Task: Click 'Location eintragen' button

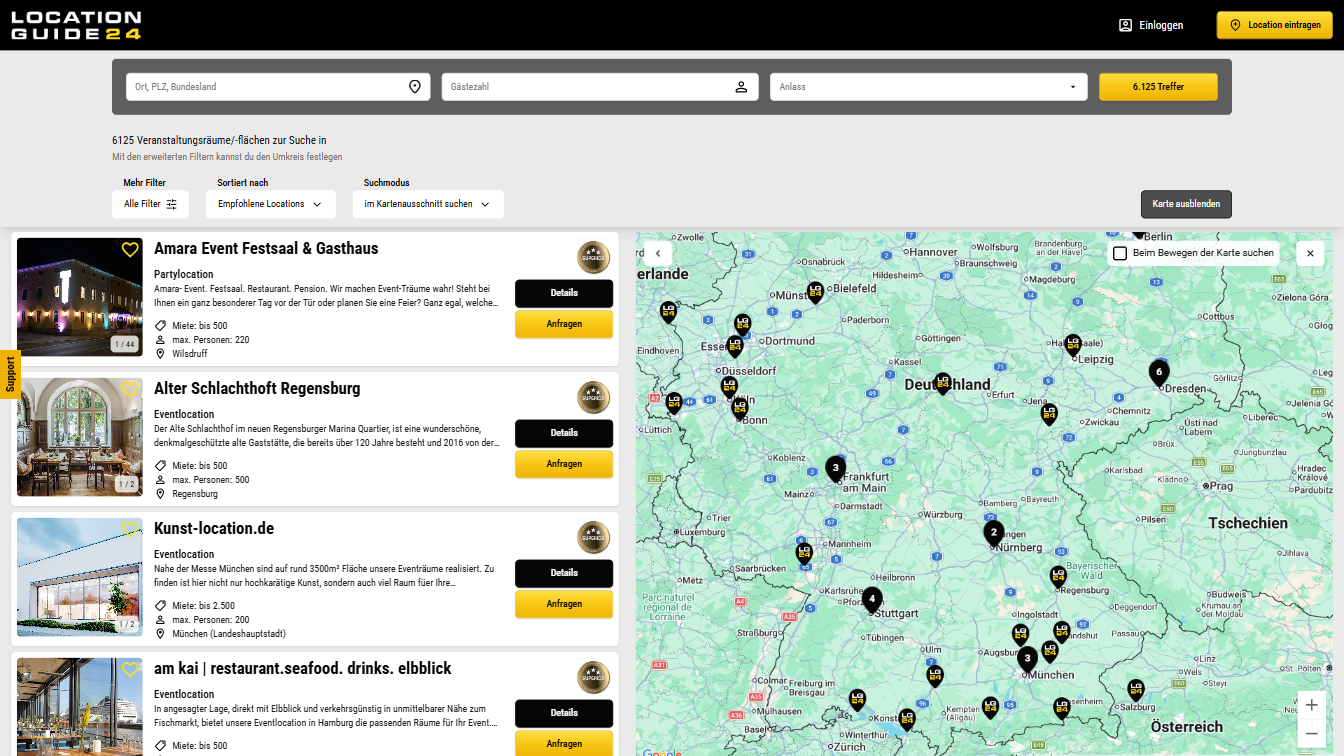Action: coord(1274,25)
